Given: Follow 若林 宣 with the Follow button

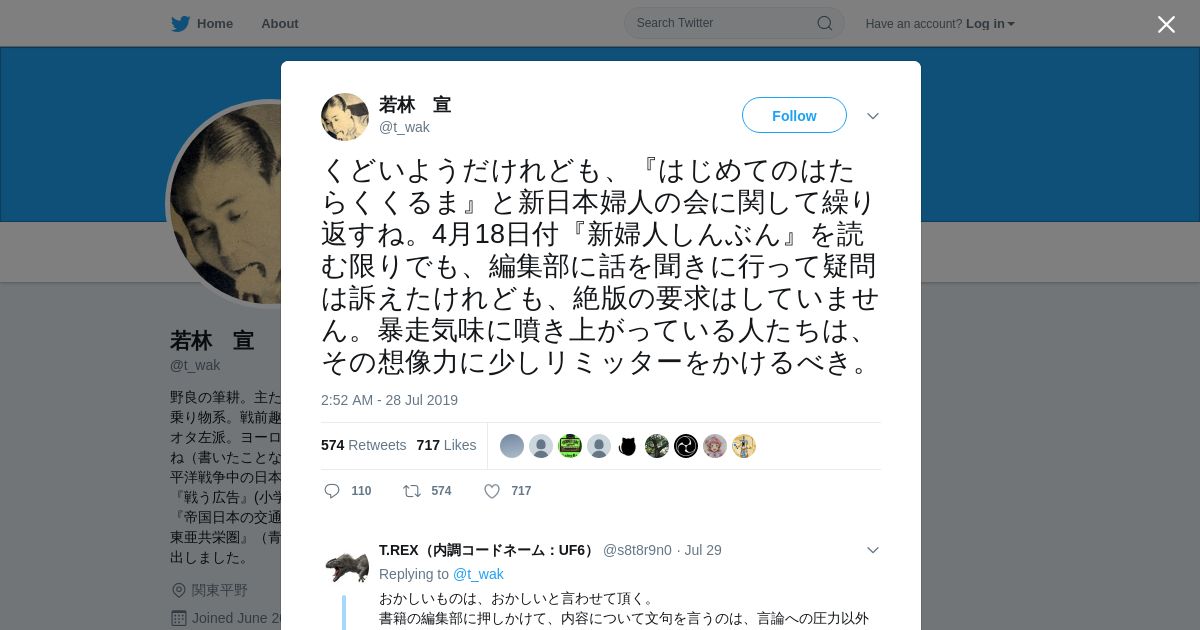Looking at the screenshot, I should coord(794,115).
